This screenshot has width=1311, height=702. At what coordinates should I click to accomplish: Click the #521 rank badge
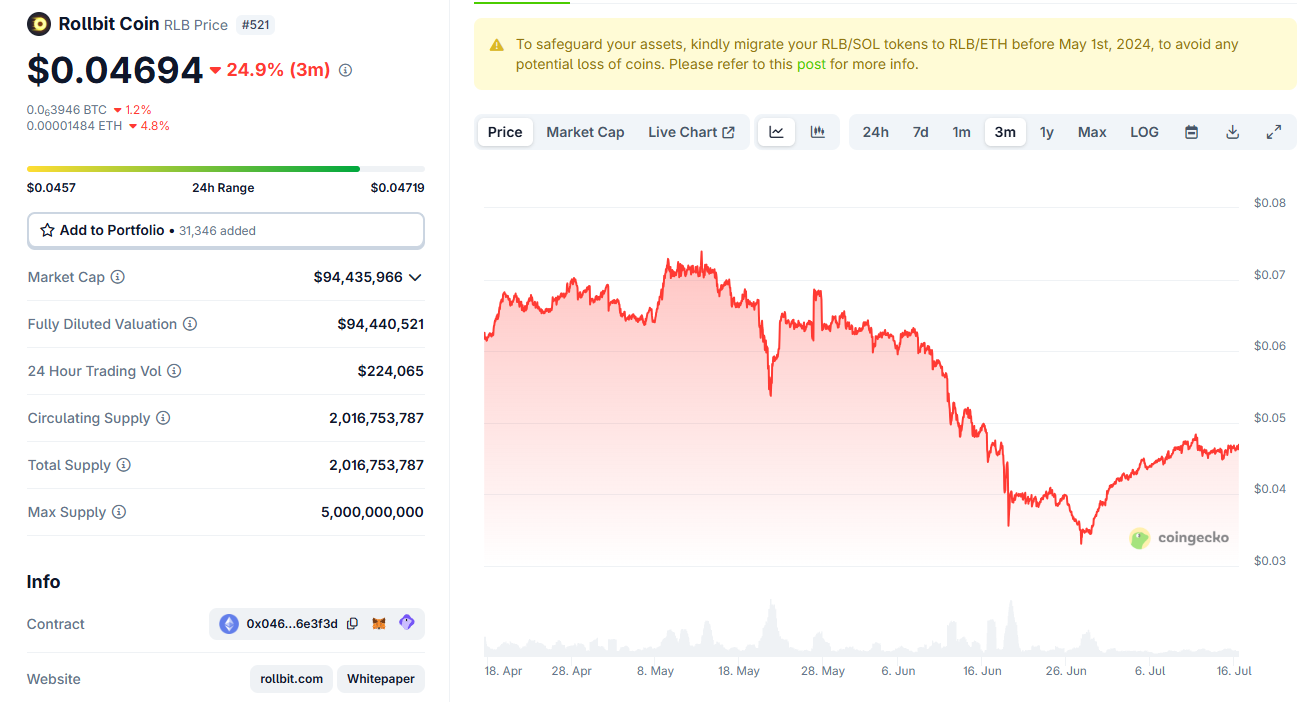(x=255, y=24)
